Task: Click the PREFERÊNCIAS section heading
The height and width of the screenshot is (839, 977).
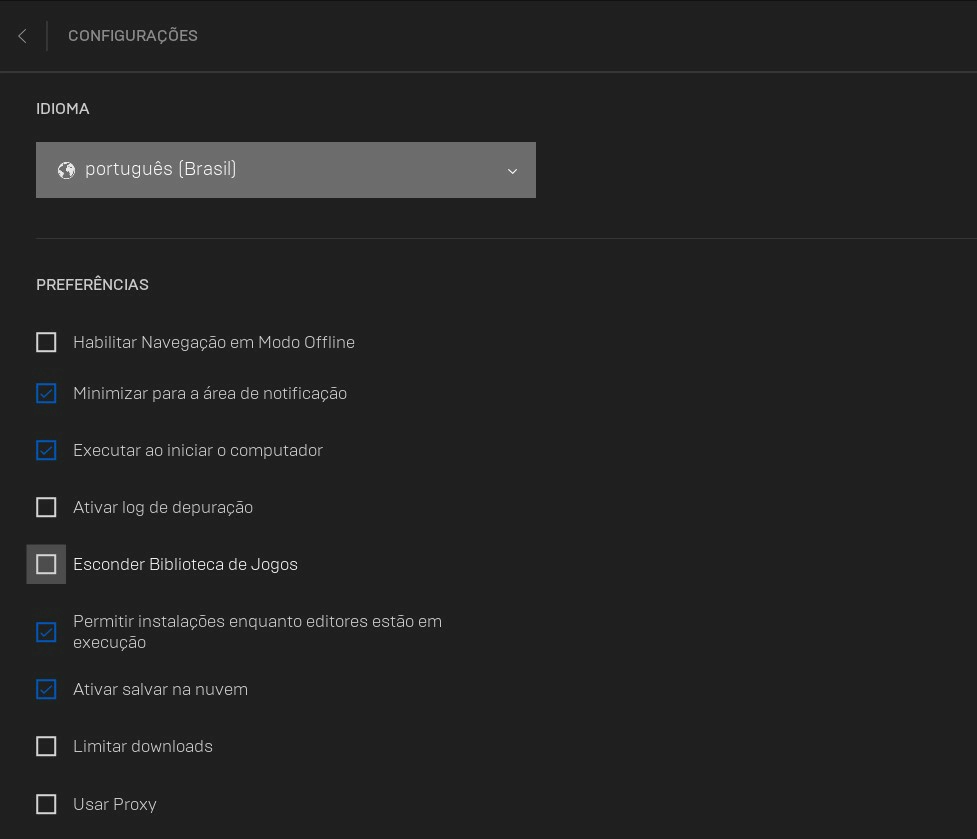Action: click(x=92, y=285)
